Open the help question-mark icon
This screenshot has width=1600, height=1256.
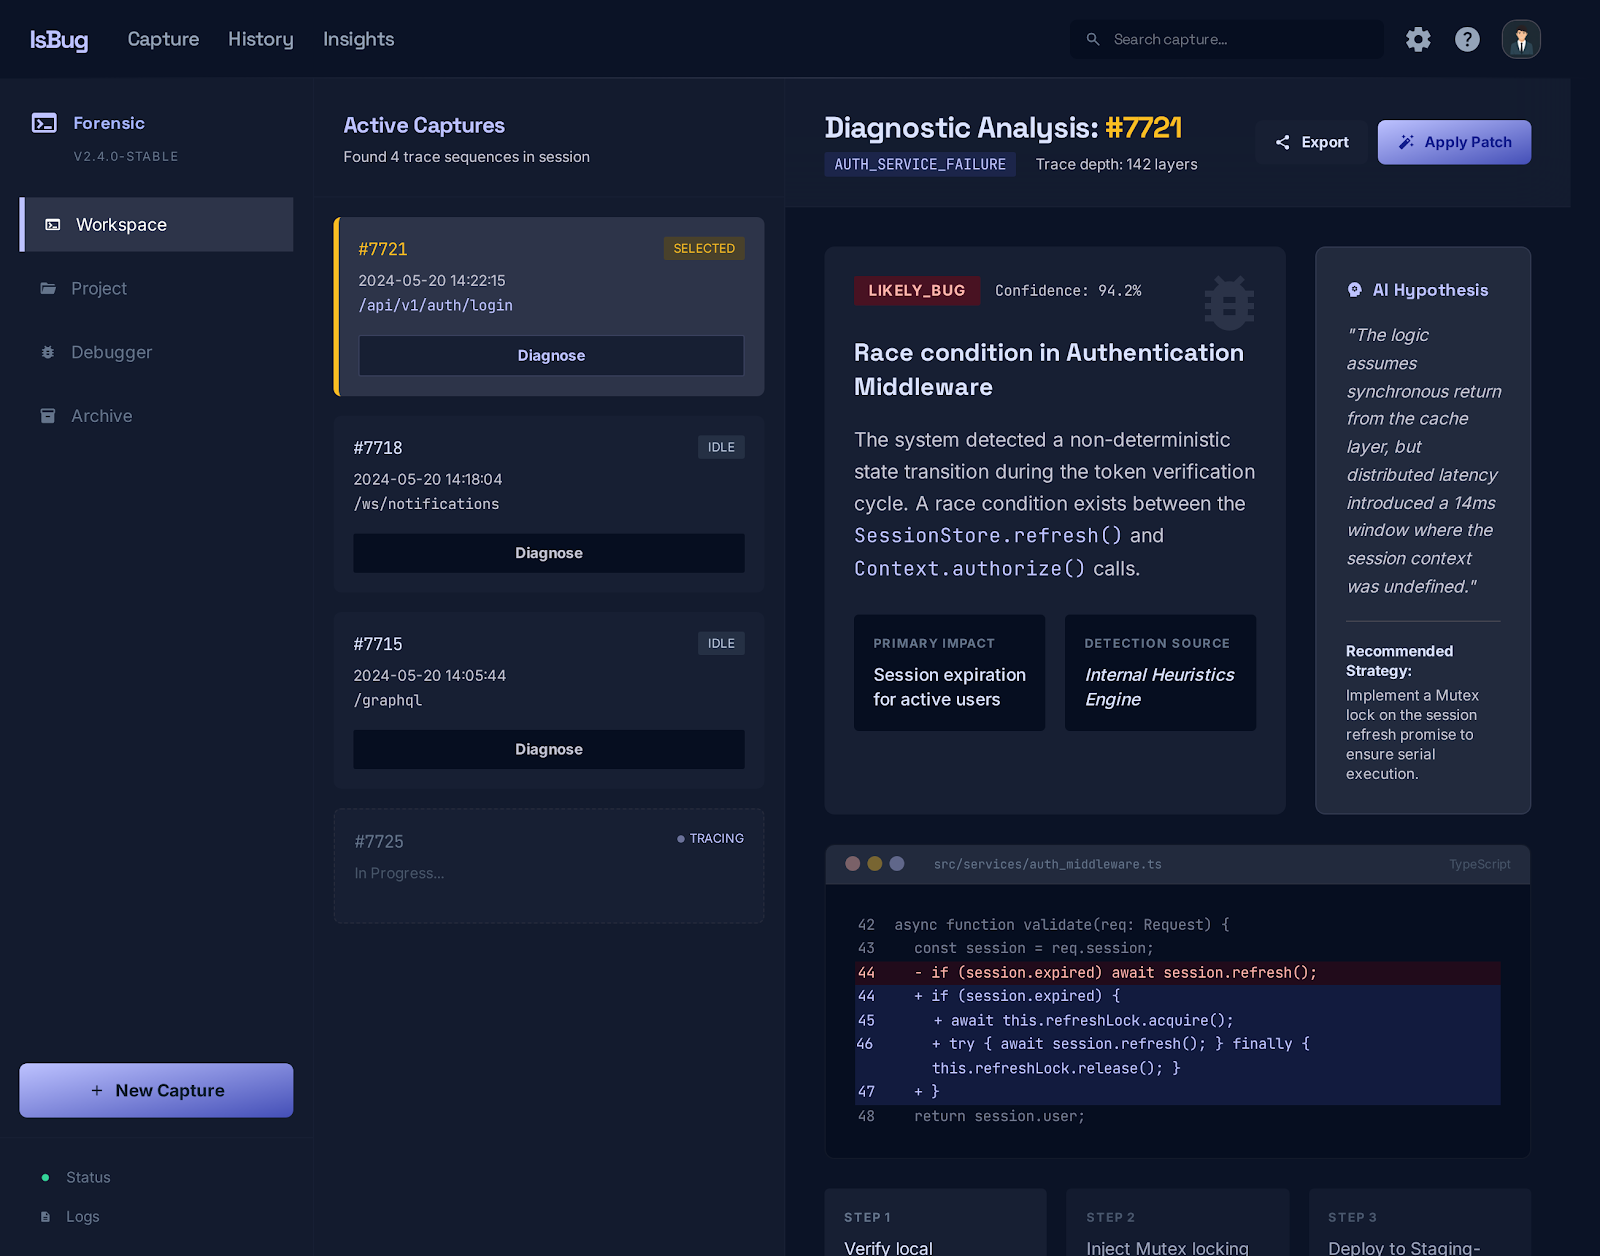click(x=1466, y=39)
